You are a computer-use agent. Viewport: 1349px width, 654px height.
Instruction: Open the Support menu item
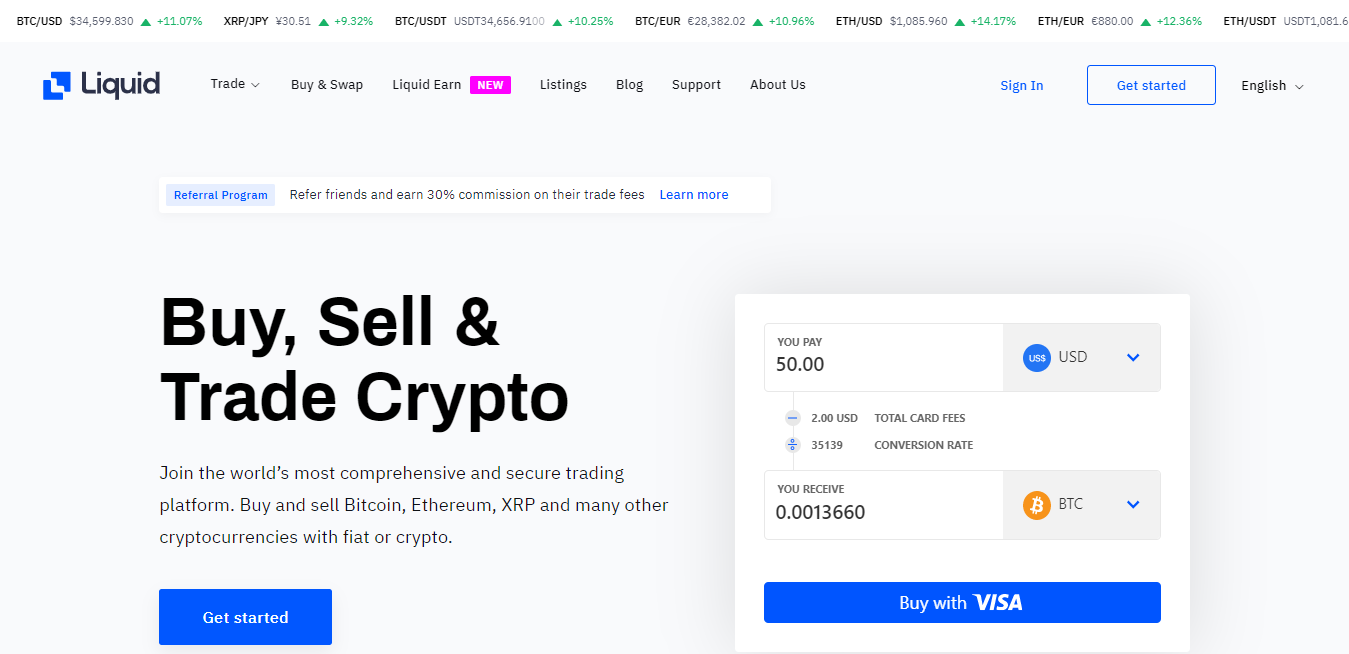(x=696, y=85)
